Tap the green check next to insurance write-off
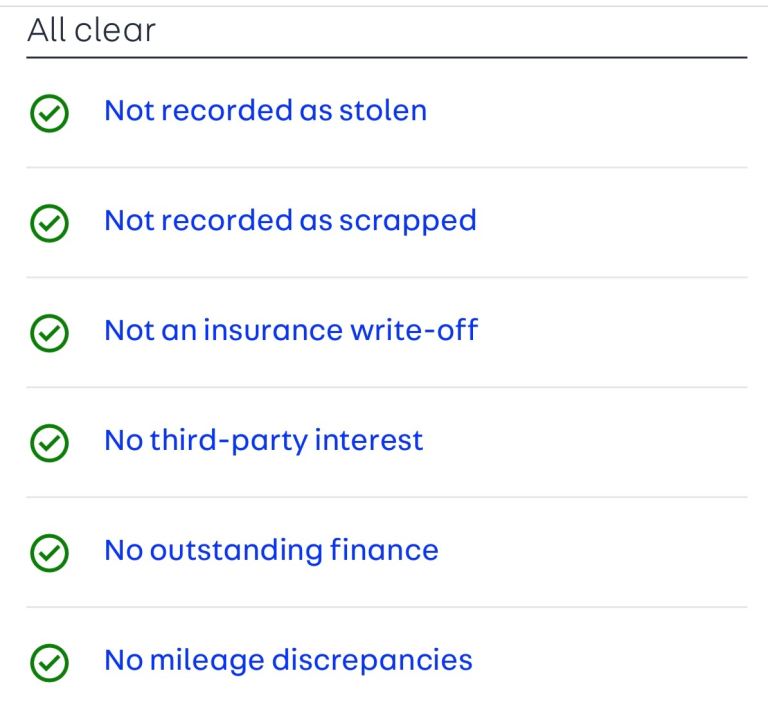 click(50, 332)
